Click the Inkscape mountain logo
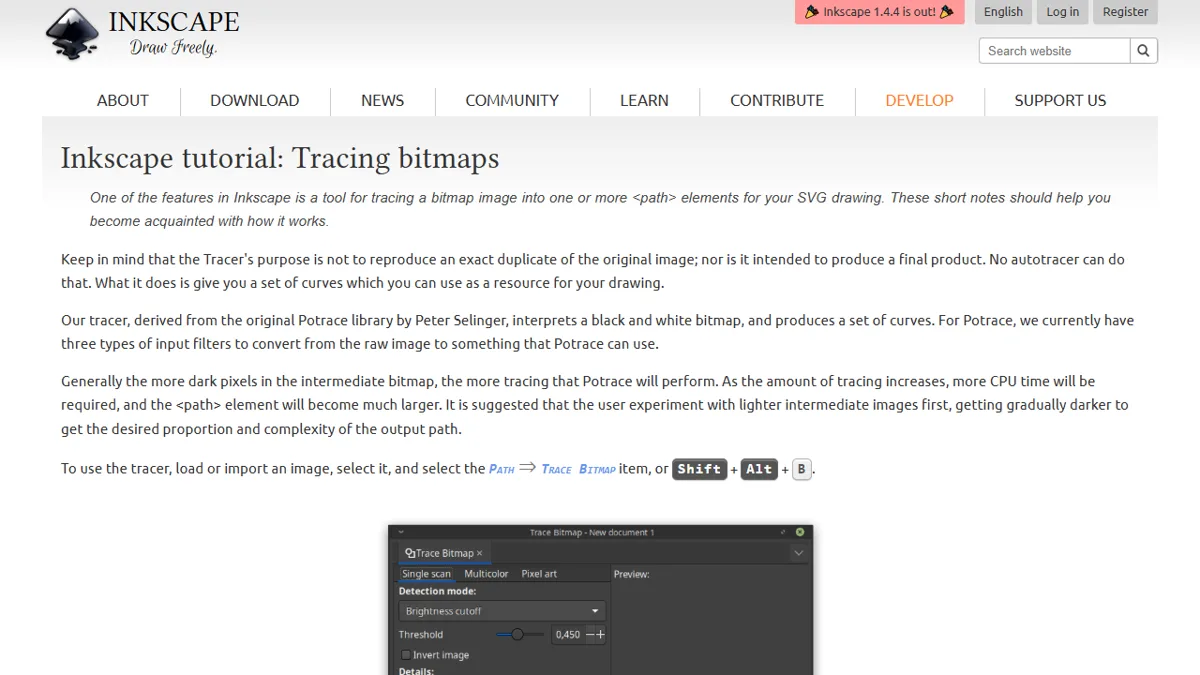1200x675 pixels. click(x=73, y=34)
